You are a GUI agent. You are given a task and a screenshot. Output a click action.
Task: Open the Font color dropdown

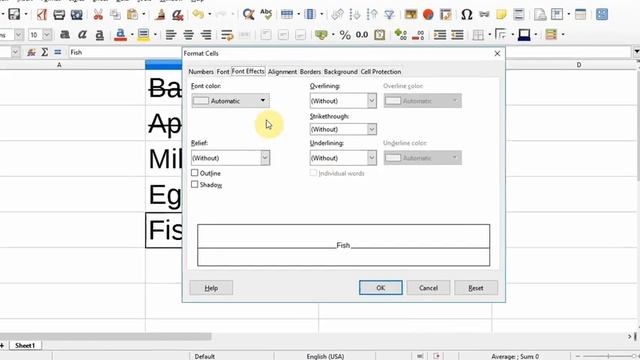click(x=230, y=101)
